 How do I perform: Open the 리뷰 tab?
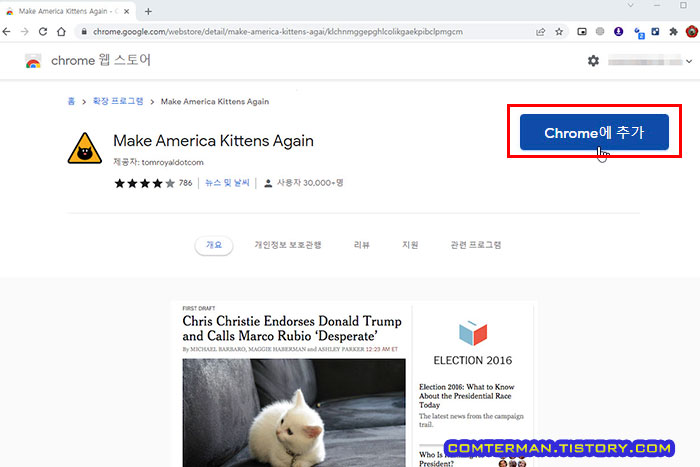[x=362, y=245]
